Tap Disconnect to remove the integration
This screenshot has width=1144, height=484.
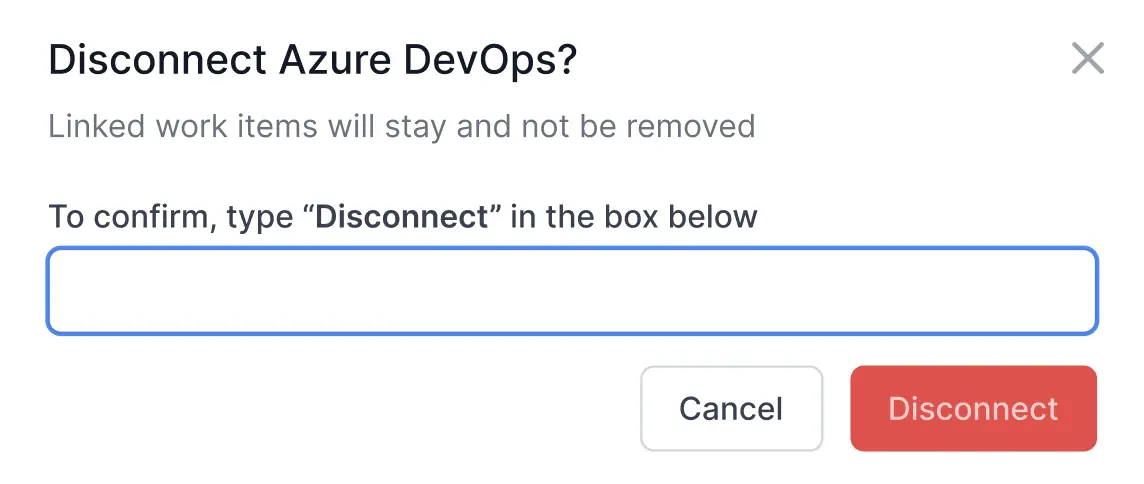[x=973, y=408]
